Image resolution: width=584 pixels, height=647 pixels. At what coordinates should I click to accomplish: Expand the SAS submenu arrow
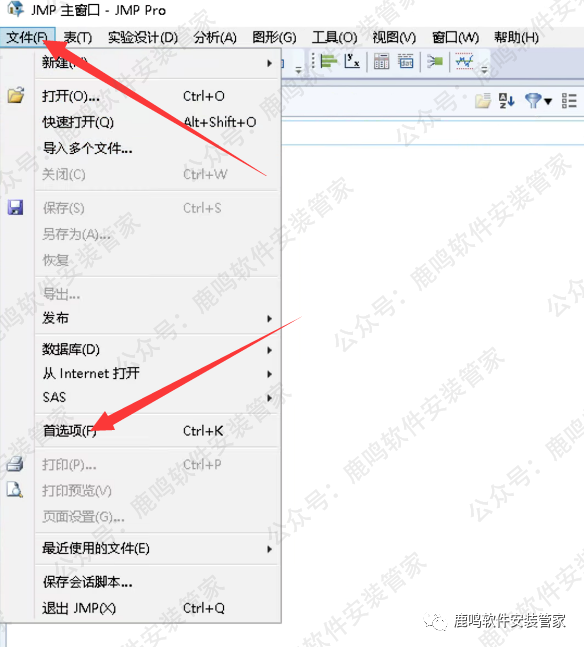[269, 398]
